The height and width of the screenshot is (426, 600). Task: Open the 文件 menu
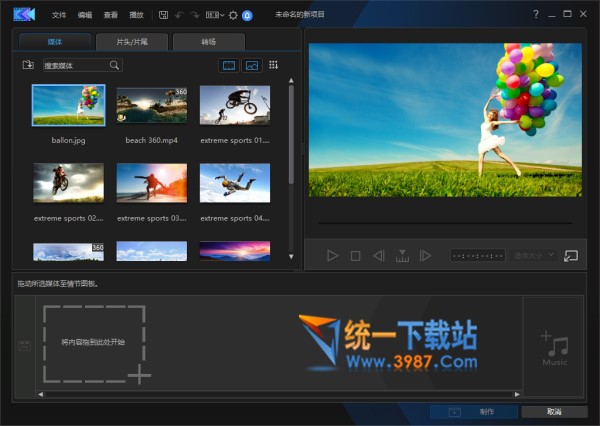click(x=59, y=15)
